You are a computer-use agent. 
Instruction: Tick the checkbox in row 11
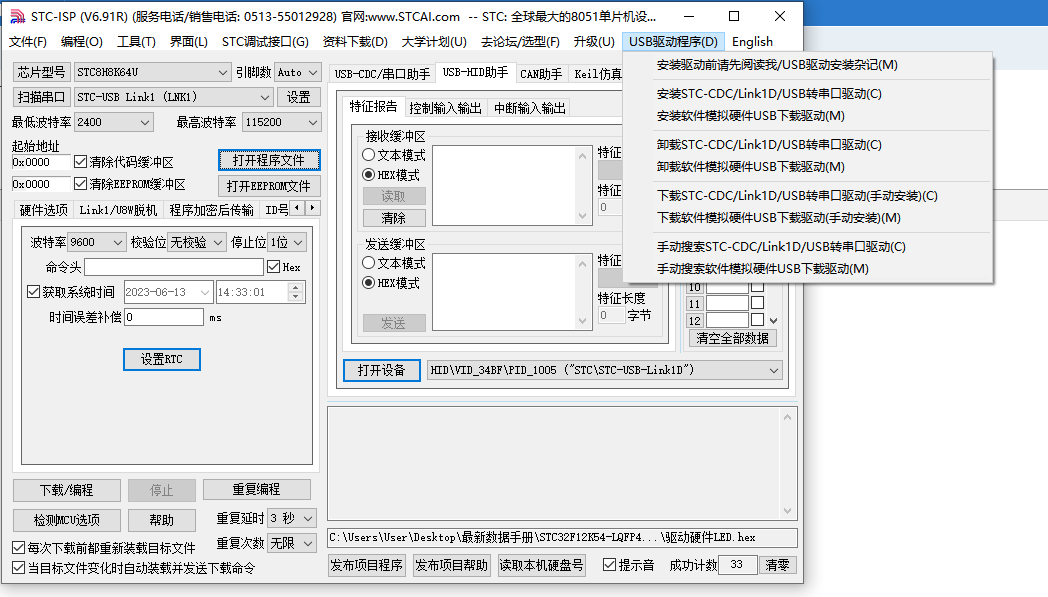(x=757, y=303)
